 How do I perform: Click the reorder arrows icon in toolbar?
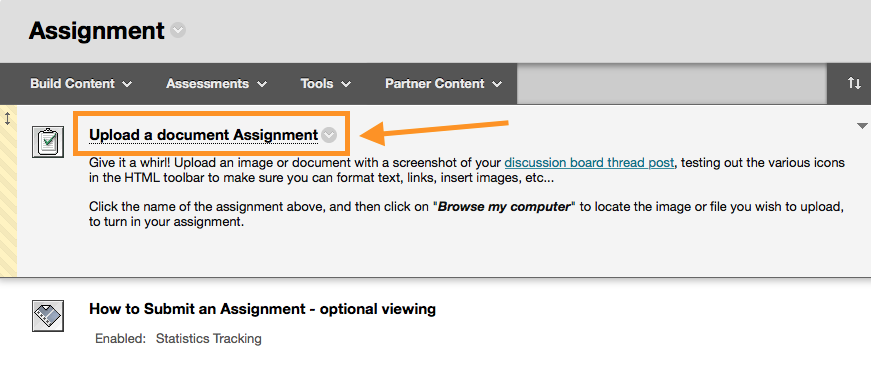854,83
